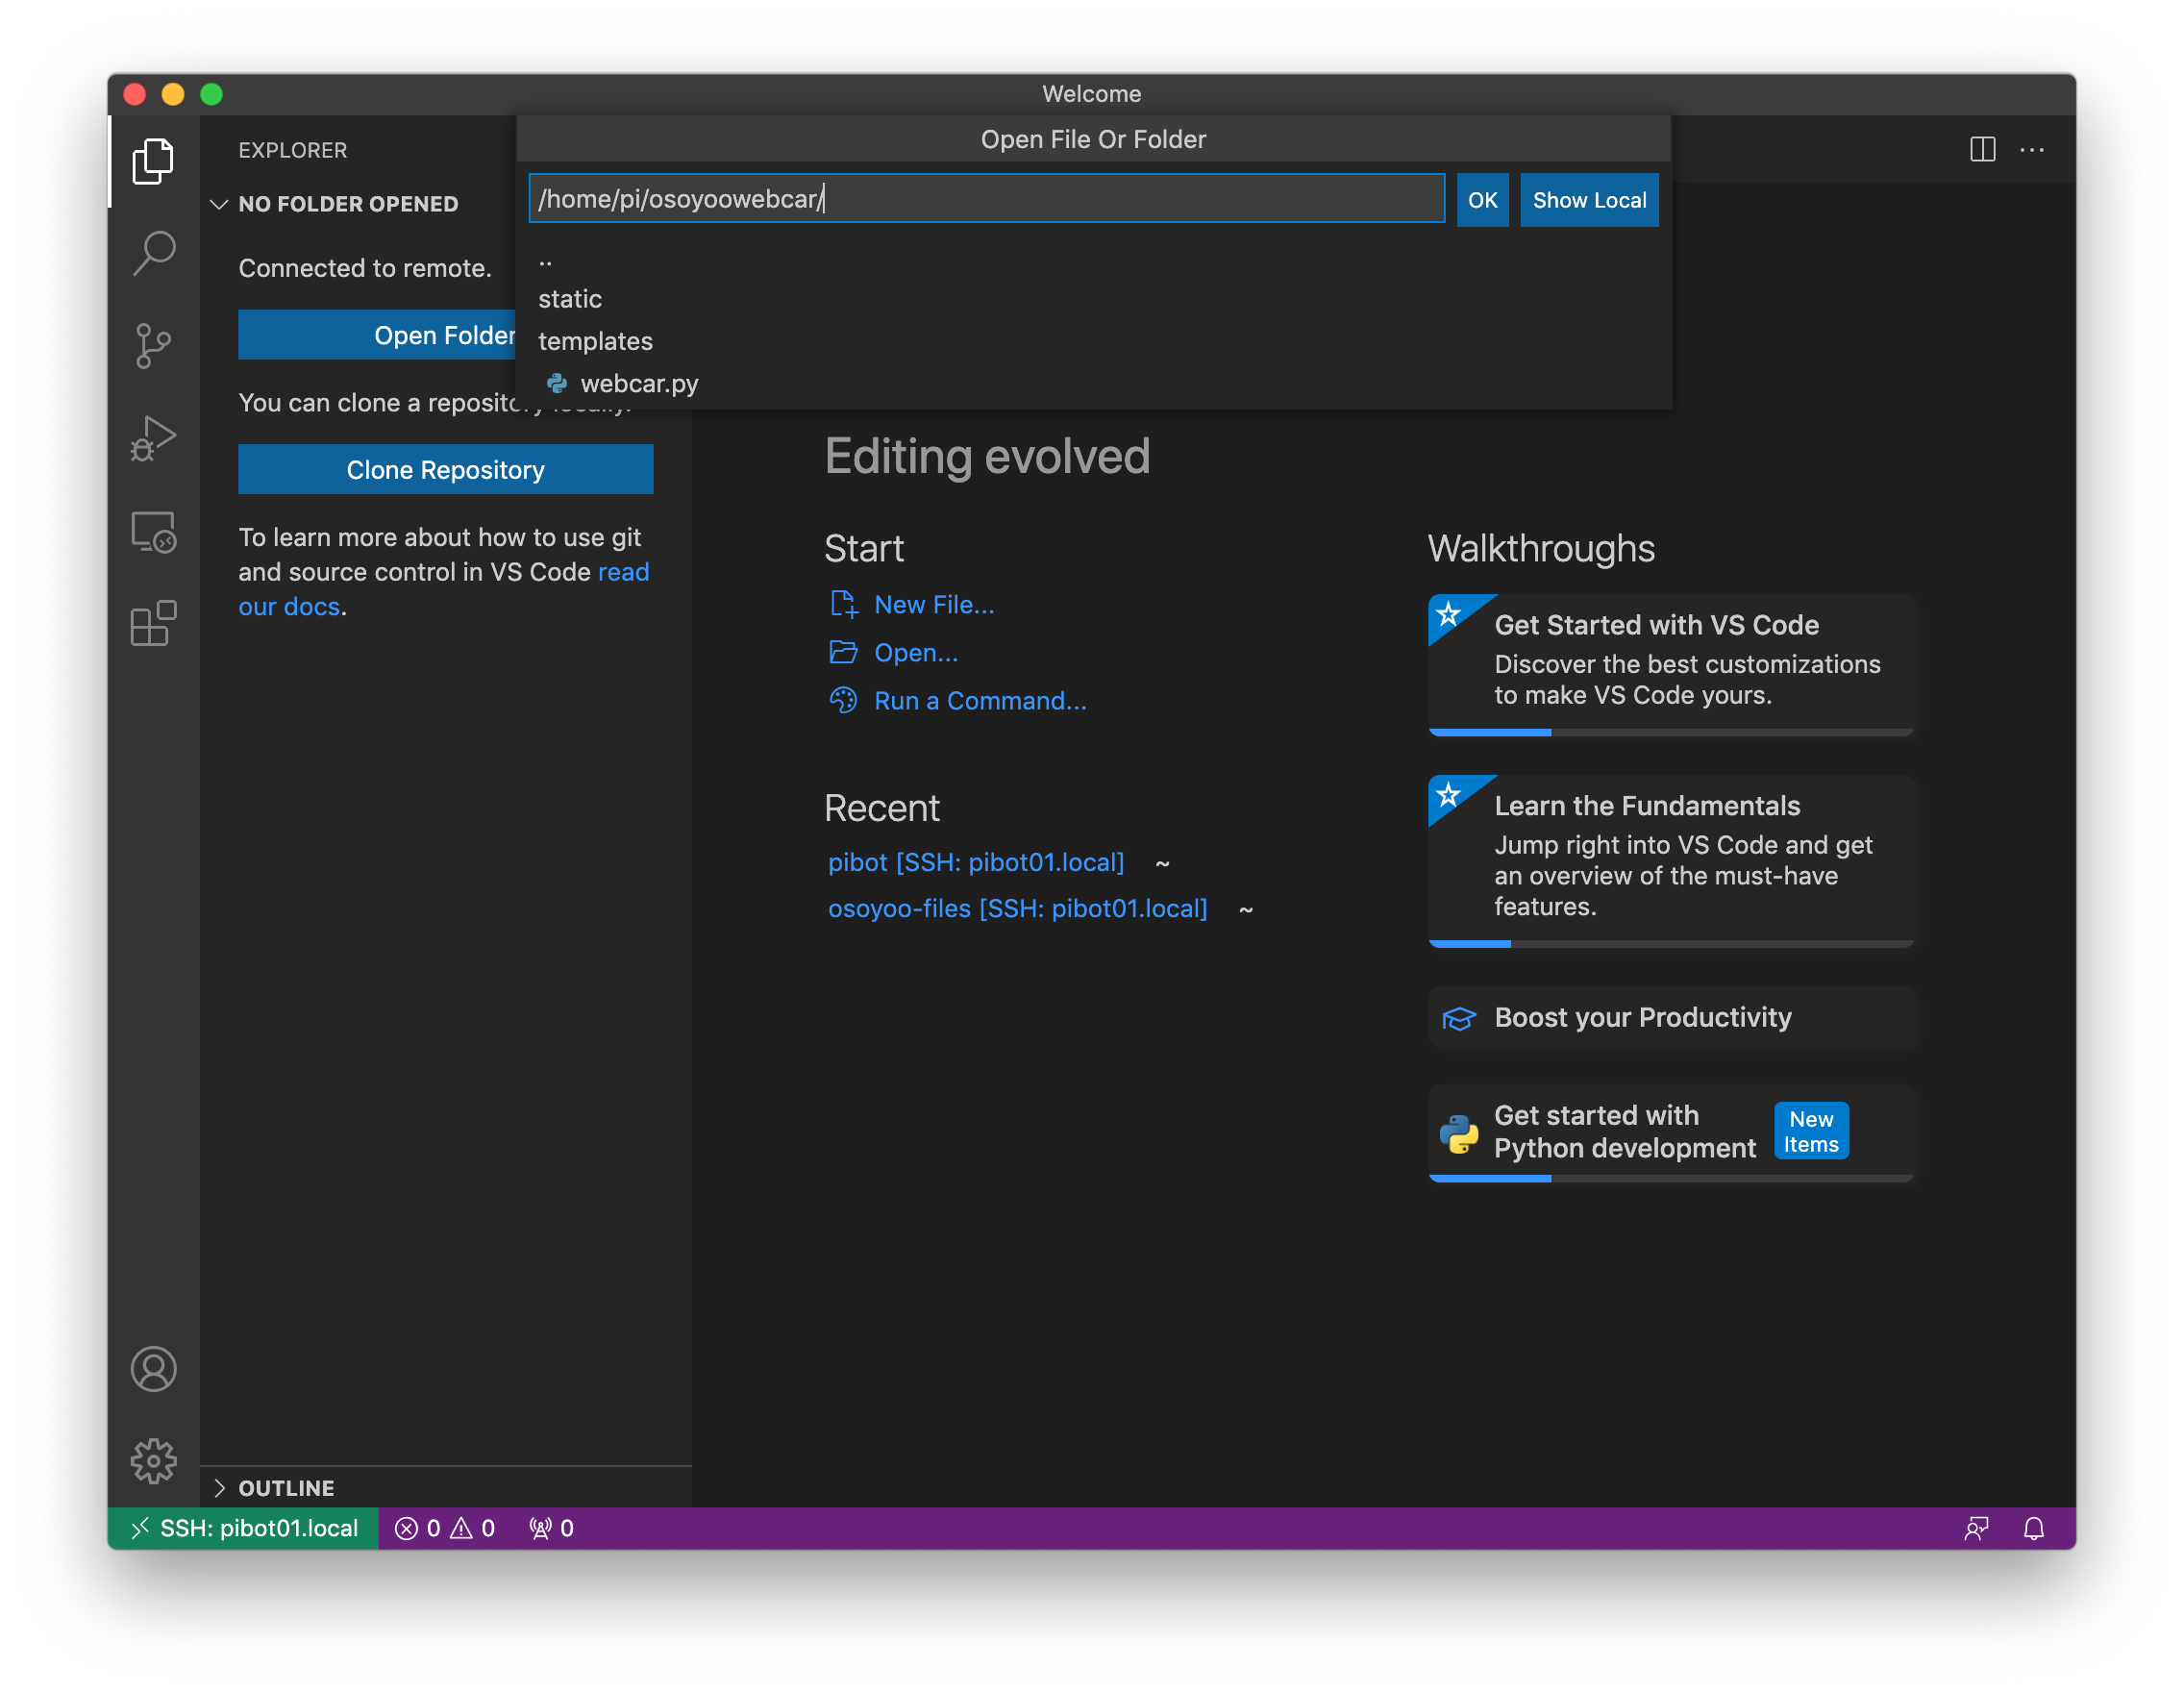Viewport: 2184px width, 1692px height.
Task: Open Get Started with VS Code walkthrough
Action: pyautogui.click(x=1670, y=664)
